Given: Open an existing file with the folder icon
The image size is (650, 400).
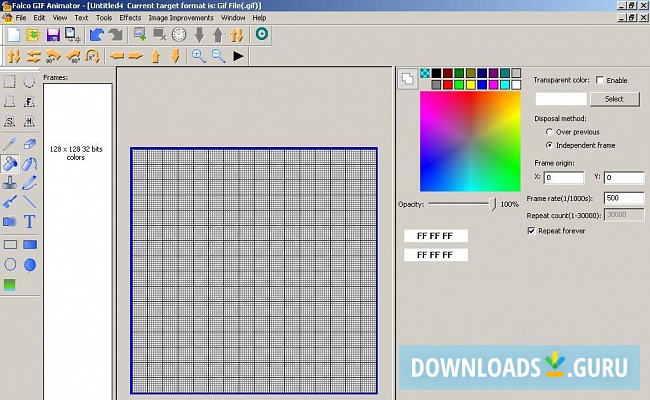Looking at the screenshot, I should pyautogui.click(x=33, y=35).
